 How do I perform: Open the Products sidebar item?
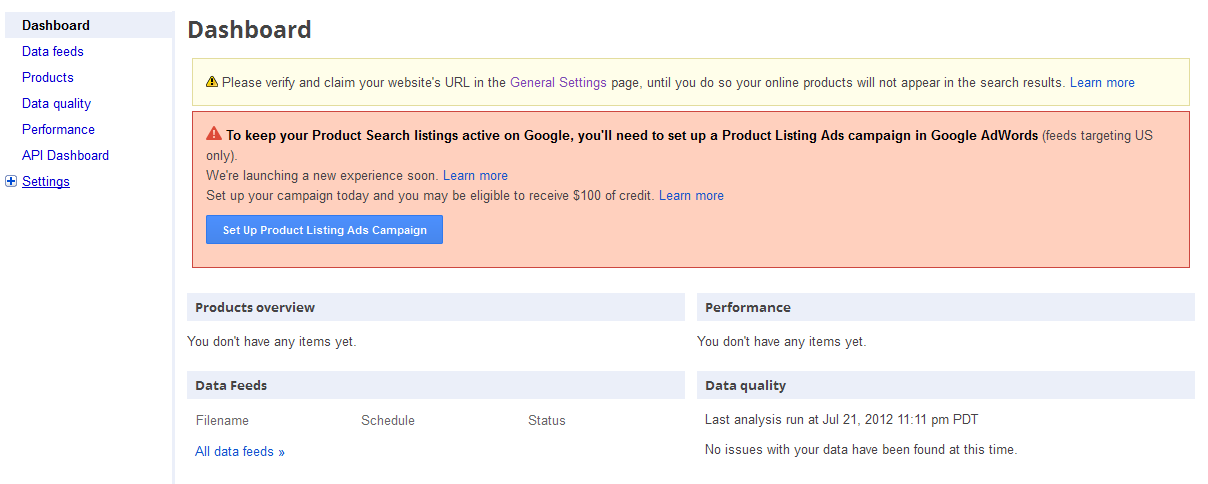[x=47, y=77]
